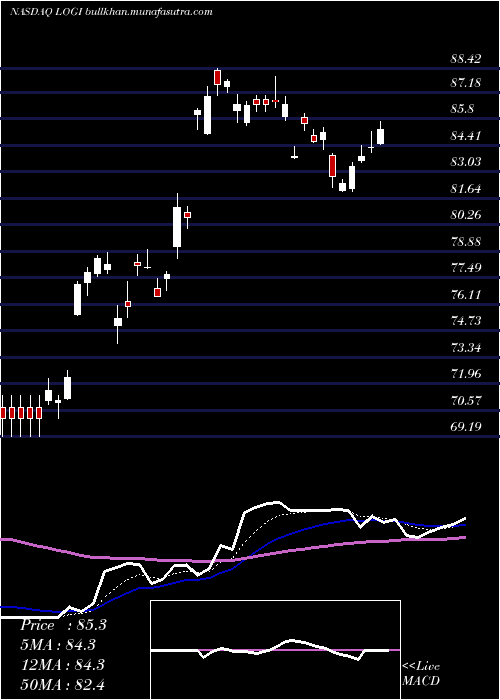The height and width of the screenshot is (700, 500).
Task: Click the 69.19 price axis label
Action: pyautogui.click(x=466, y=427)
